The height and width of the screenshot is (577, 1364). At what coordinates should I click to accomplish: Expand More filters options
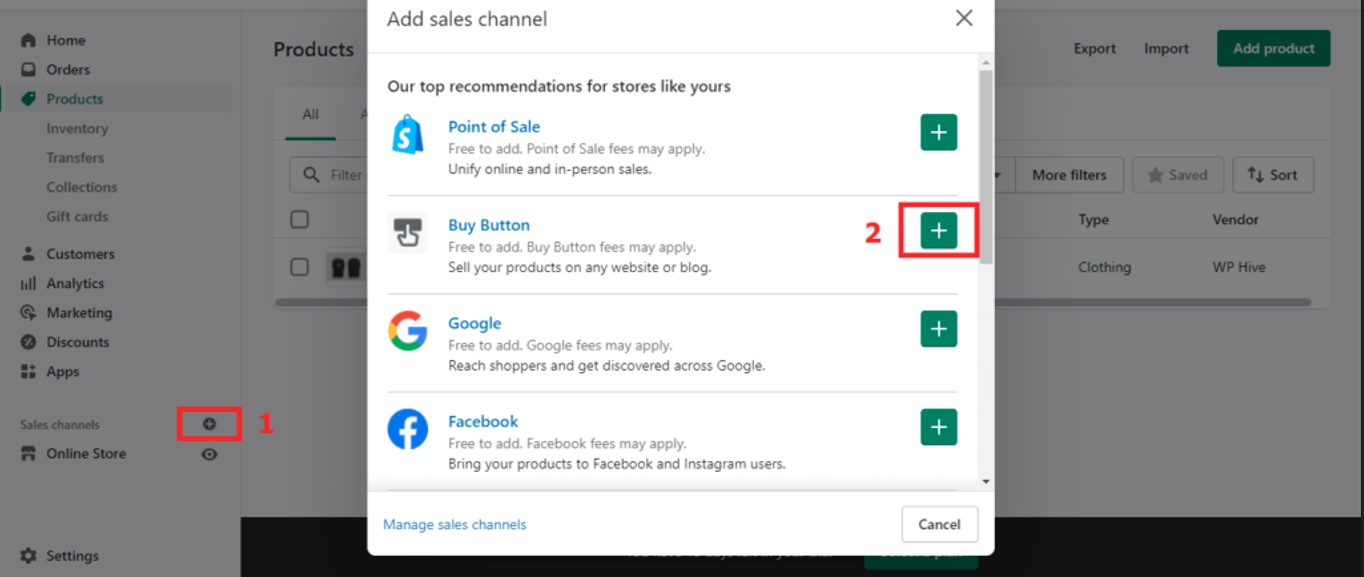click(x=1068, y=175)
